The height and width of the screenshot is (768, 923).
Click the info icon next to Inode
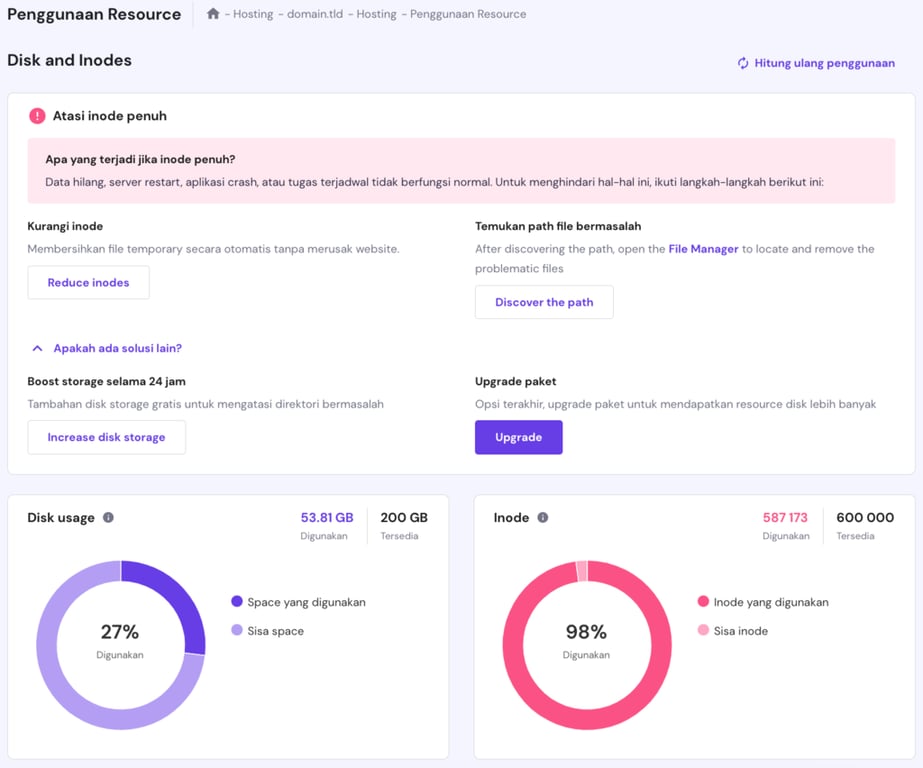pos(543,518)
